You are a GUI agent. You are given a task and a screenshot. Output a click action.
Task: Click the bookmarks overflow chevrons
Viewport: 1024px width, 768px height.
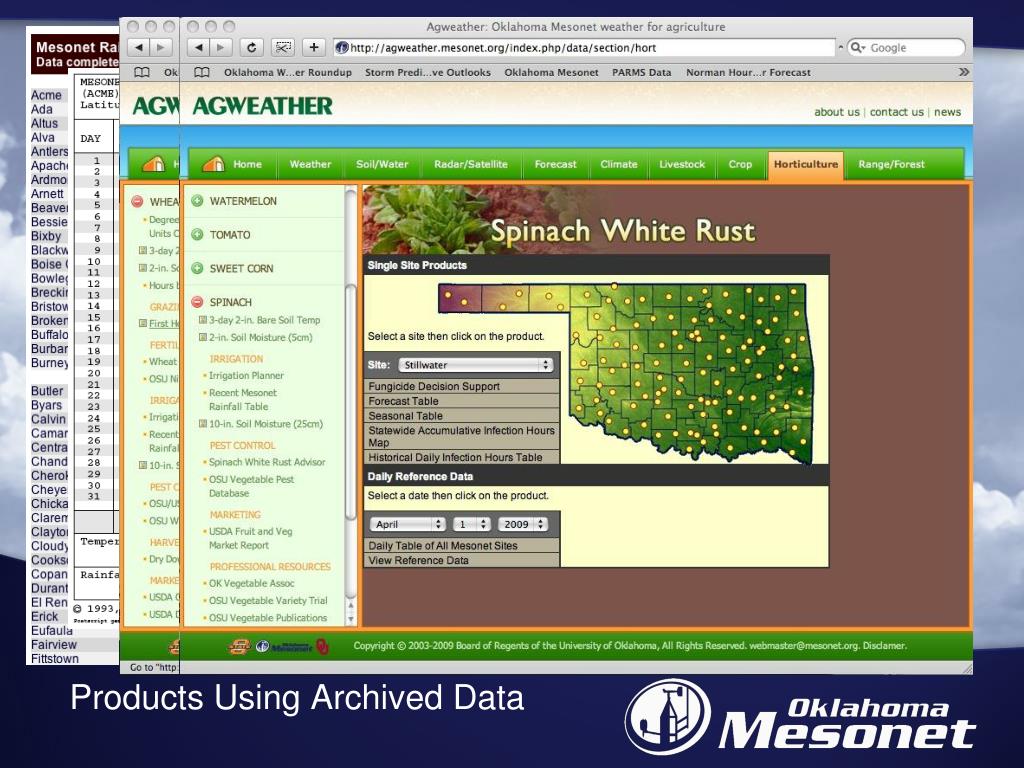964,72
